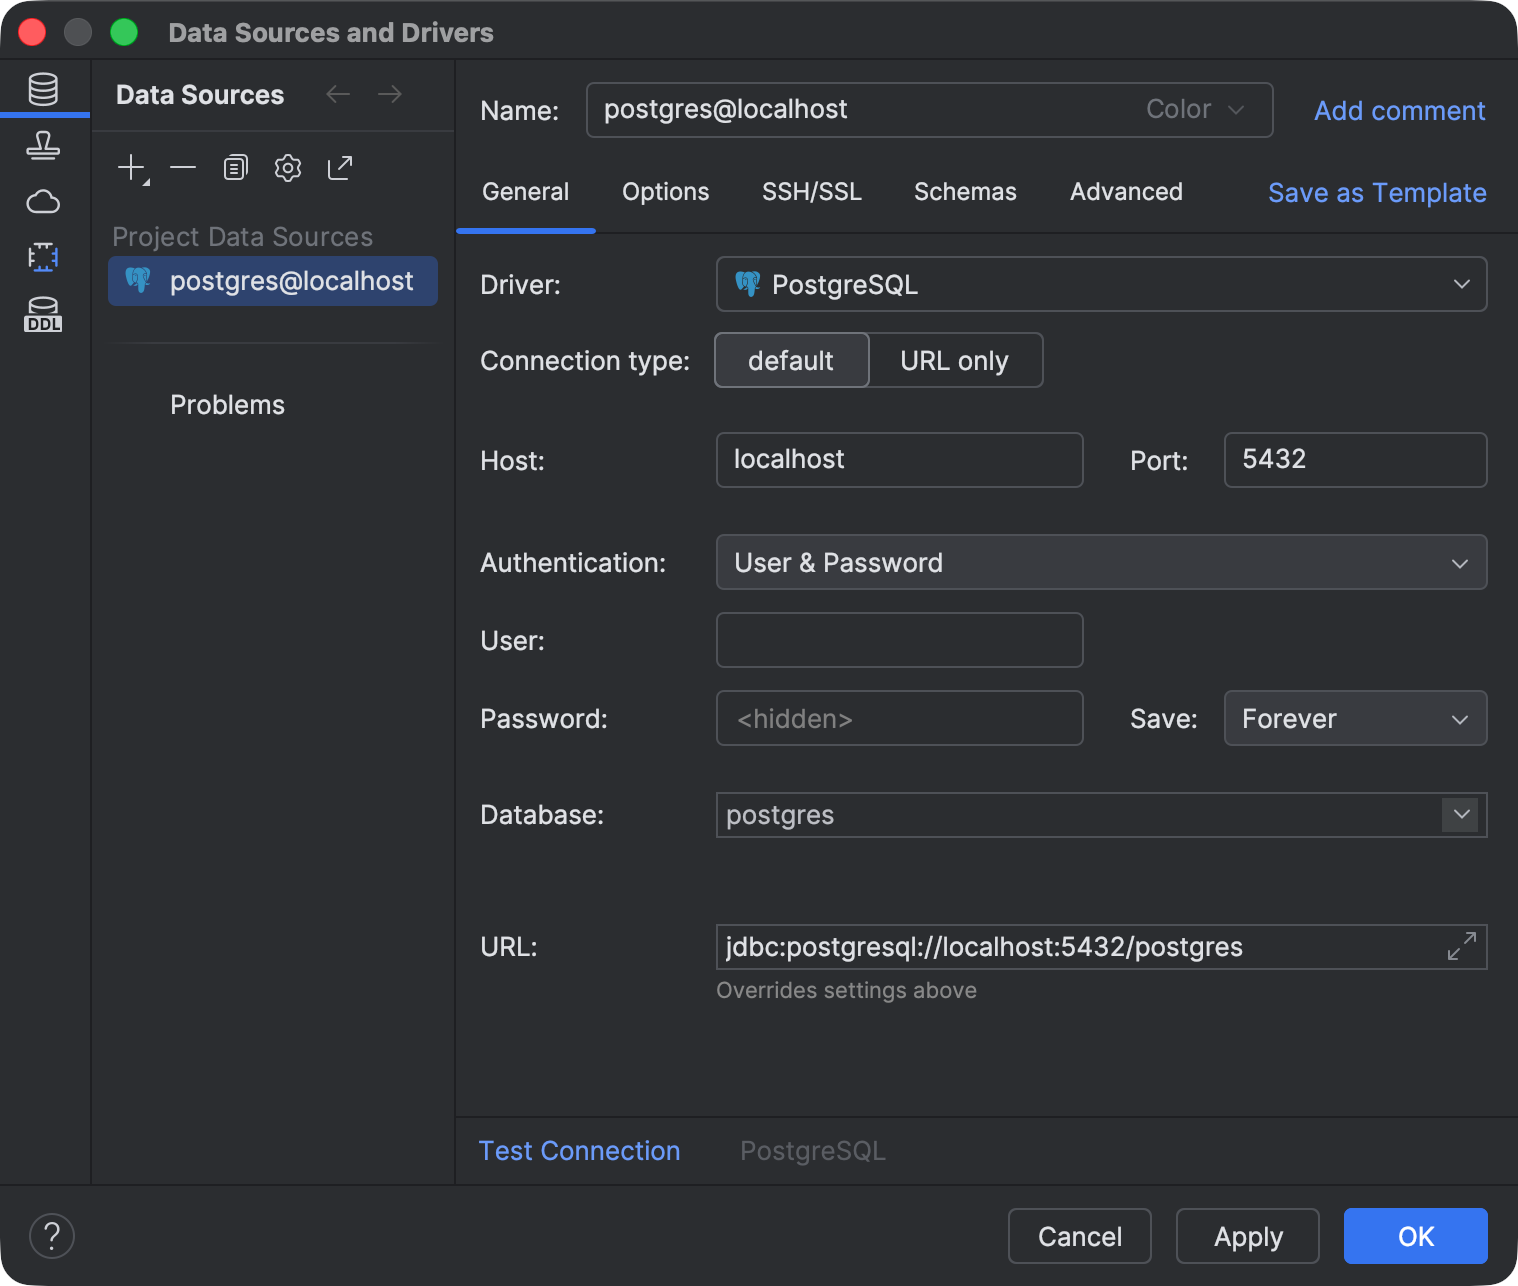Screen dimensions: 1518x1286
Task: Click the empty User input field
Action: click(900, 640)
